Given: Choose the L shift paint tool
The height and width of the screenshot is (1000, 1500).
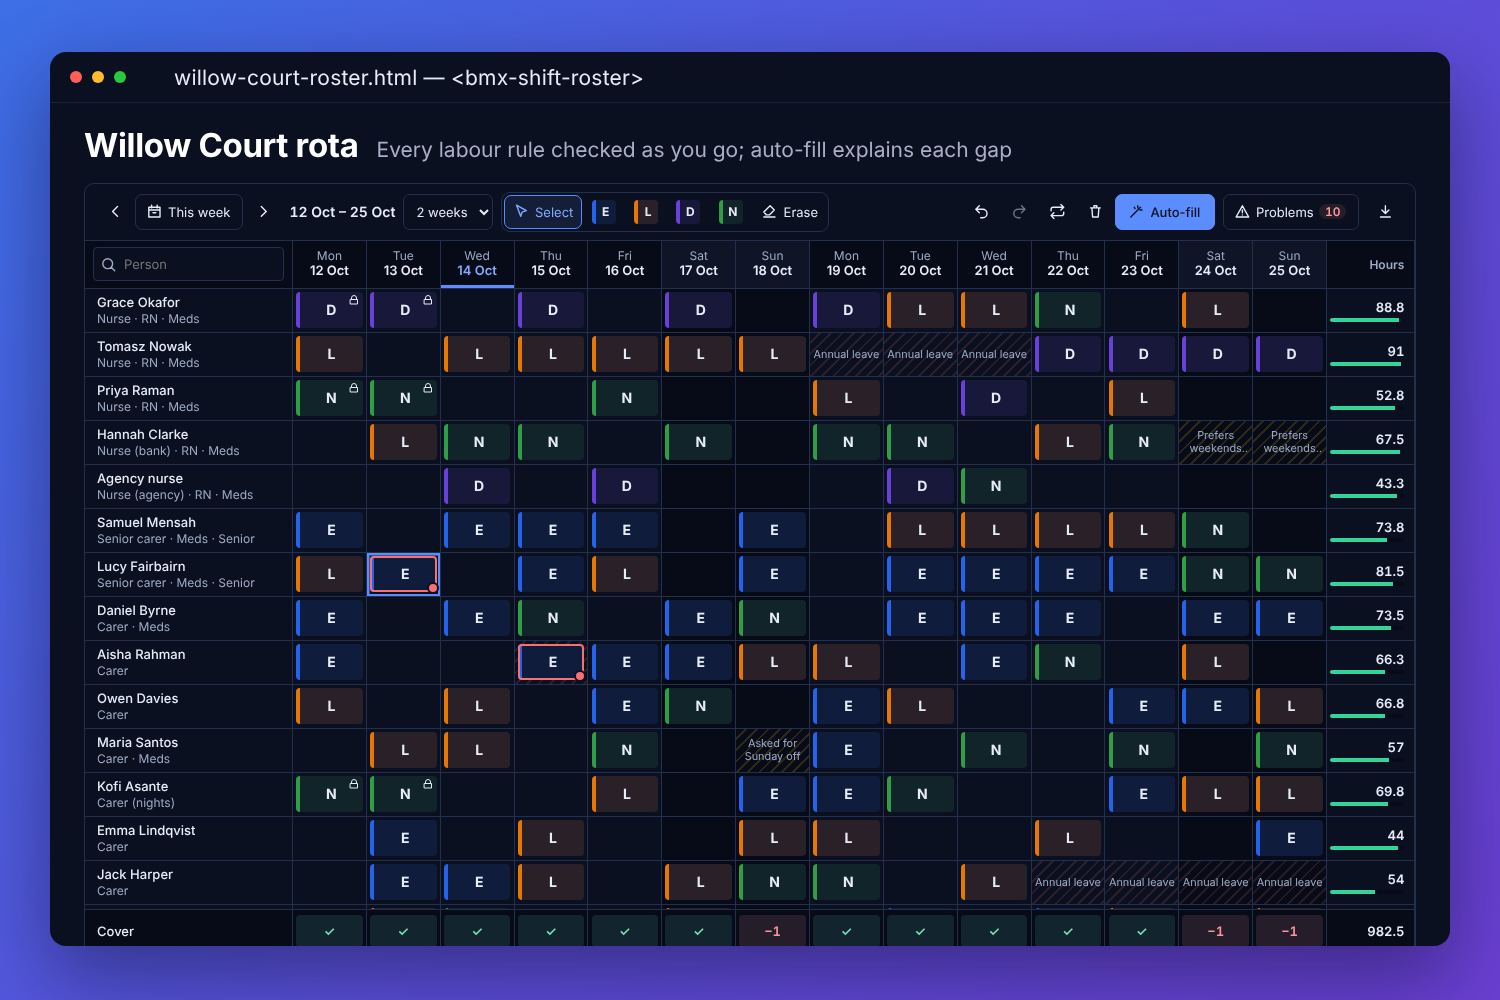Looking at the screenshot, I should pos(645,212).
